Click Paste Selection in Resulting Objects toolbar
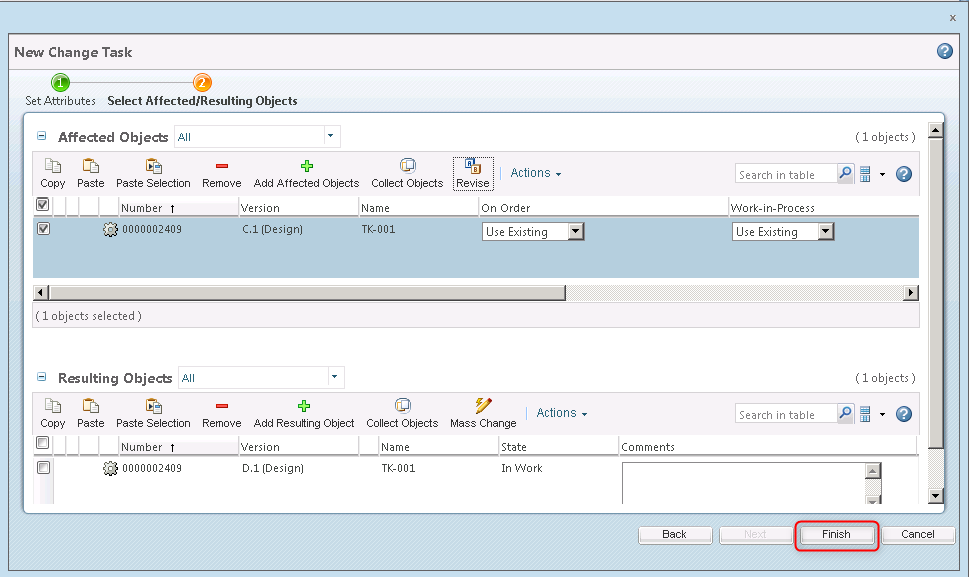The image size is (969, 577). 153,412
